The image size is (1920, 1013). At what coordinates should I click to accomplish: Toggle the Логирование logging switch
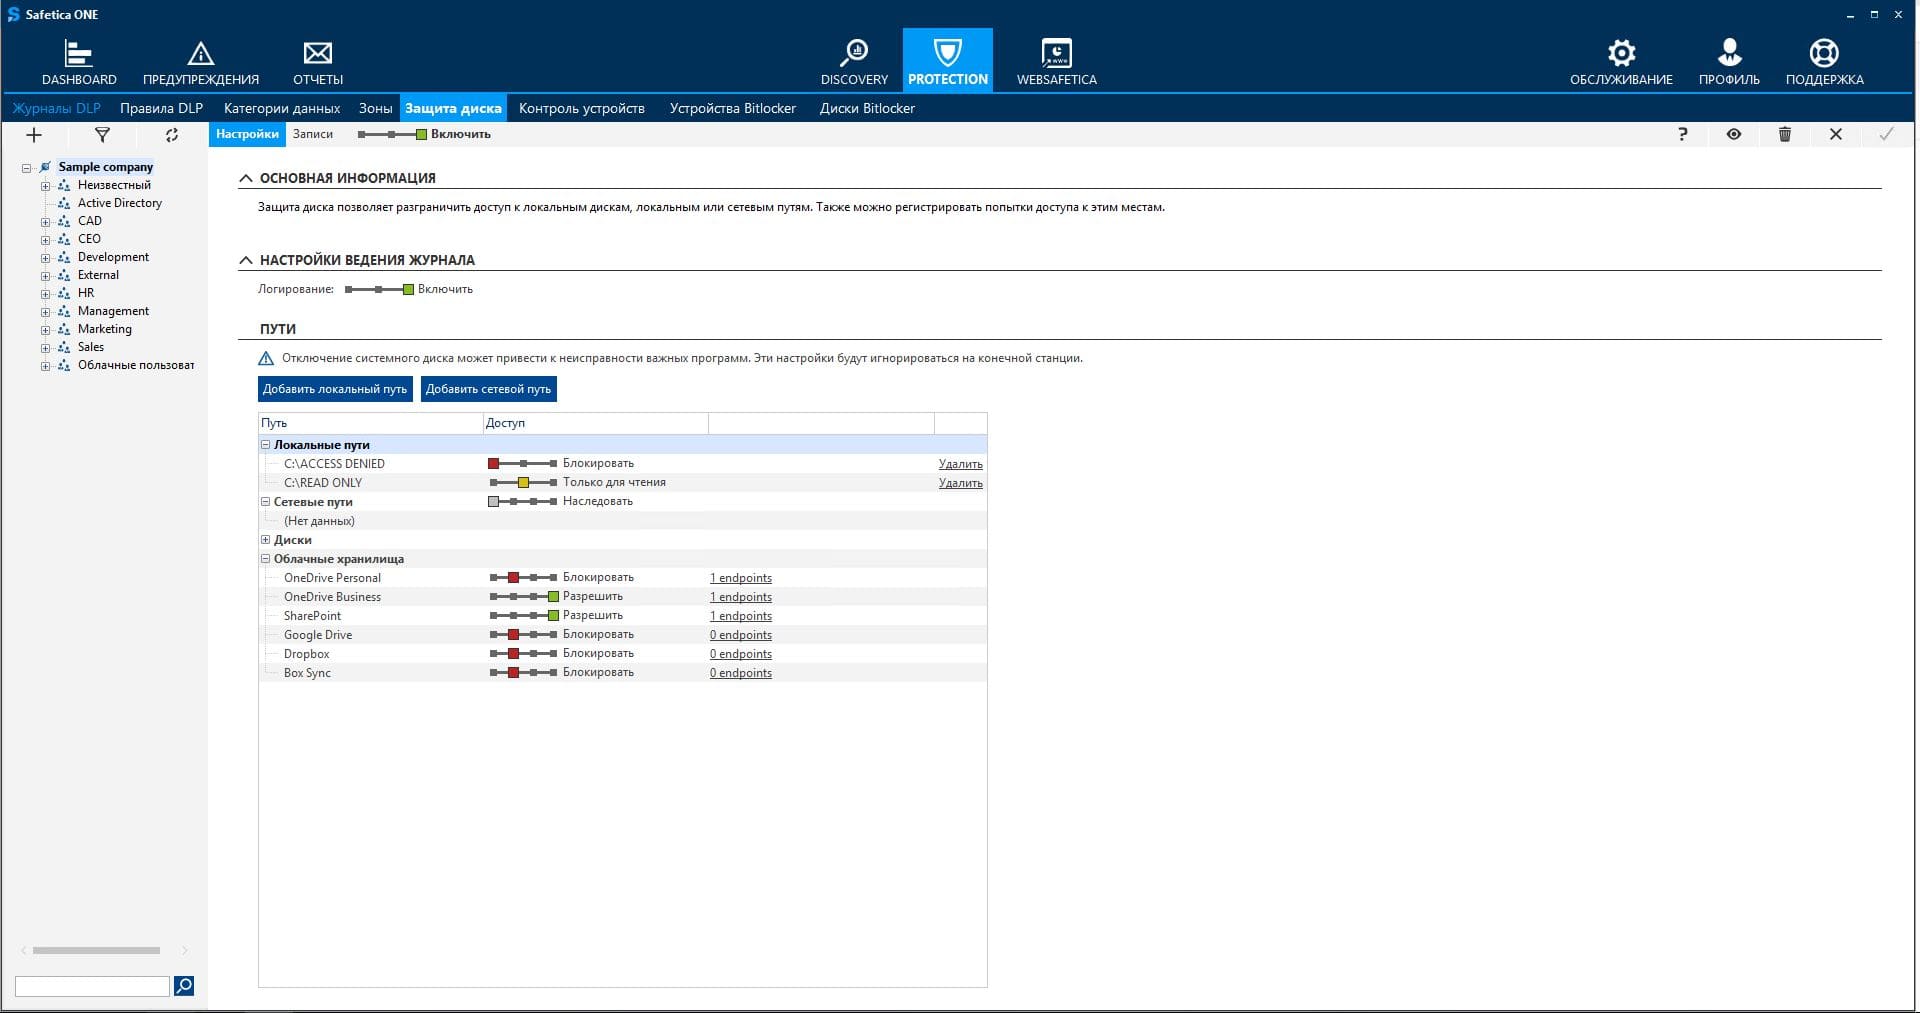[379, 290]
